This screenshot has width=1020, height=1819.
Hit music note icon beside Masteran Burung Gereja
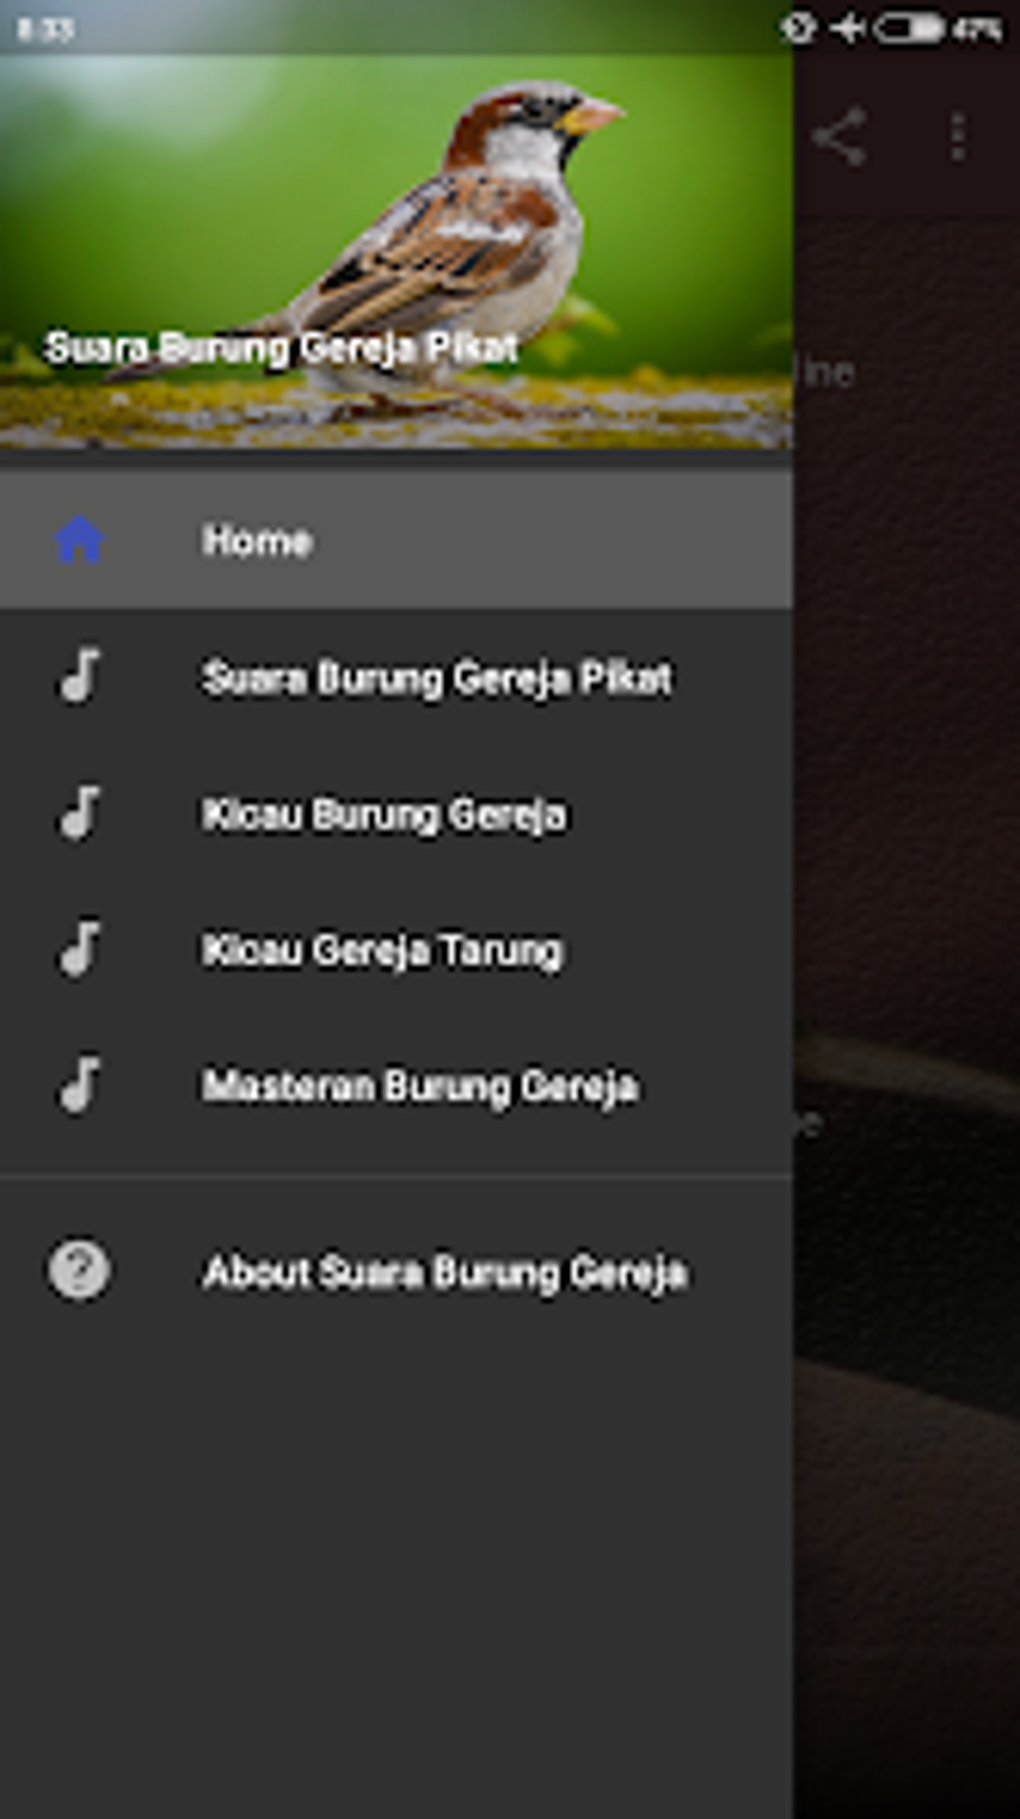(x=79, y=1085)
